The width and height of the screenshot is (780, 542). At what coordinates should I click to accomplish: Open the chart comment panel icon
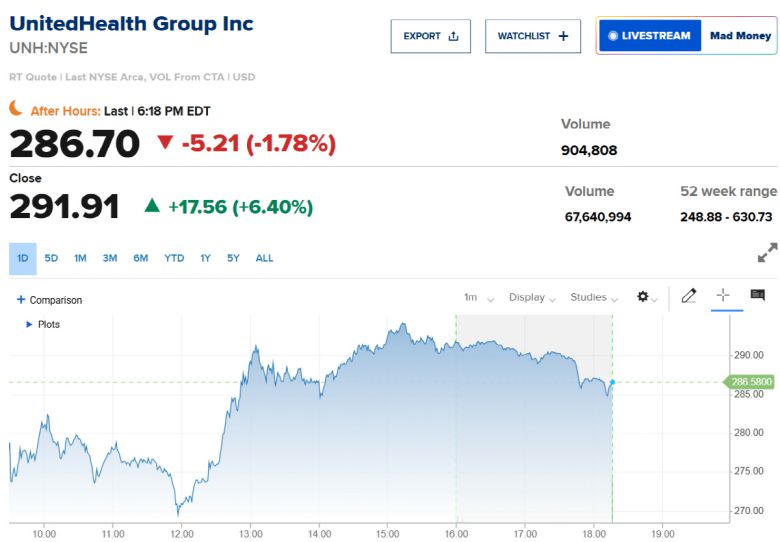pos(757,296)
